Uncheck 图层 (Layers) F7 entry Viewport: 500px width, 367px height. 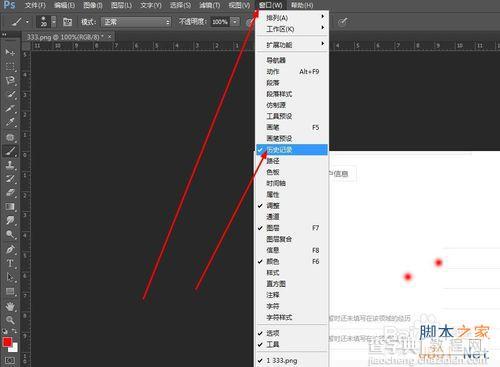(292, 228)
